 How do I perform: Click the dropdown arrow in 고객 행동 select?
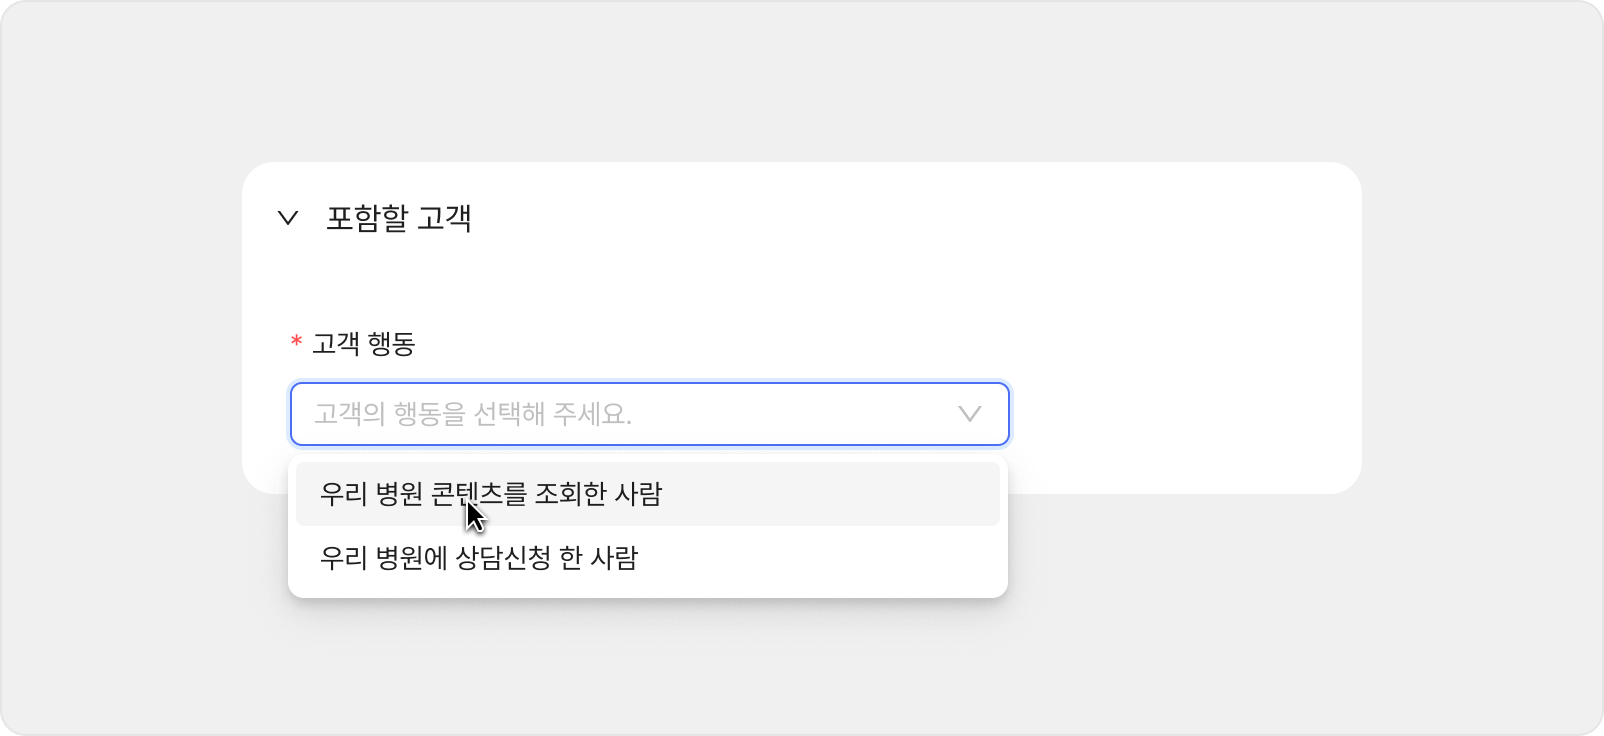point(969,414)
